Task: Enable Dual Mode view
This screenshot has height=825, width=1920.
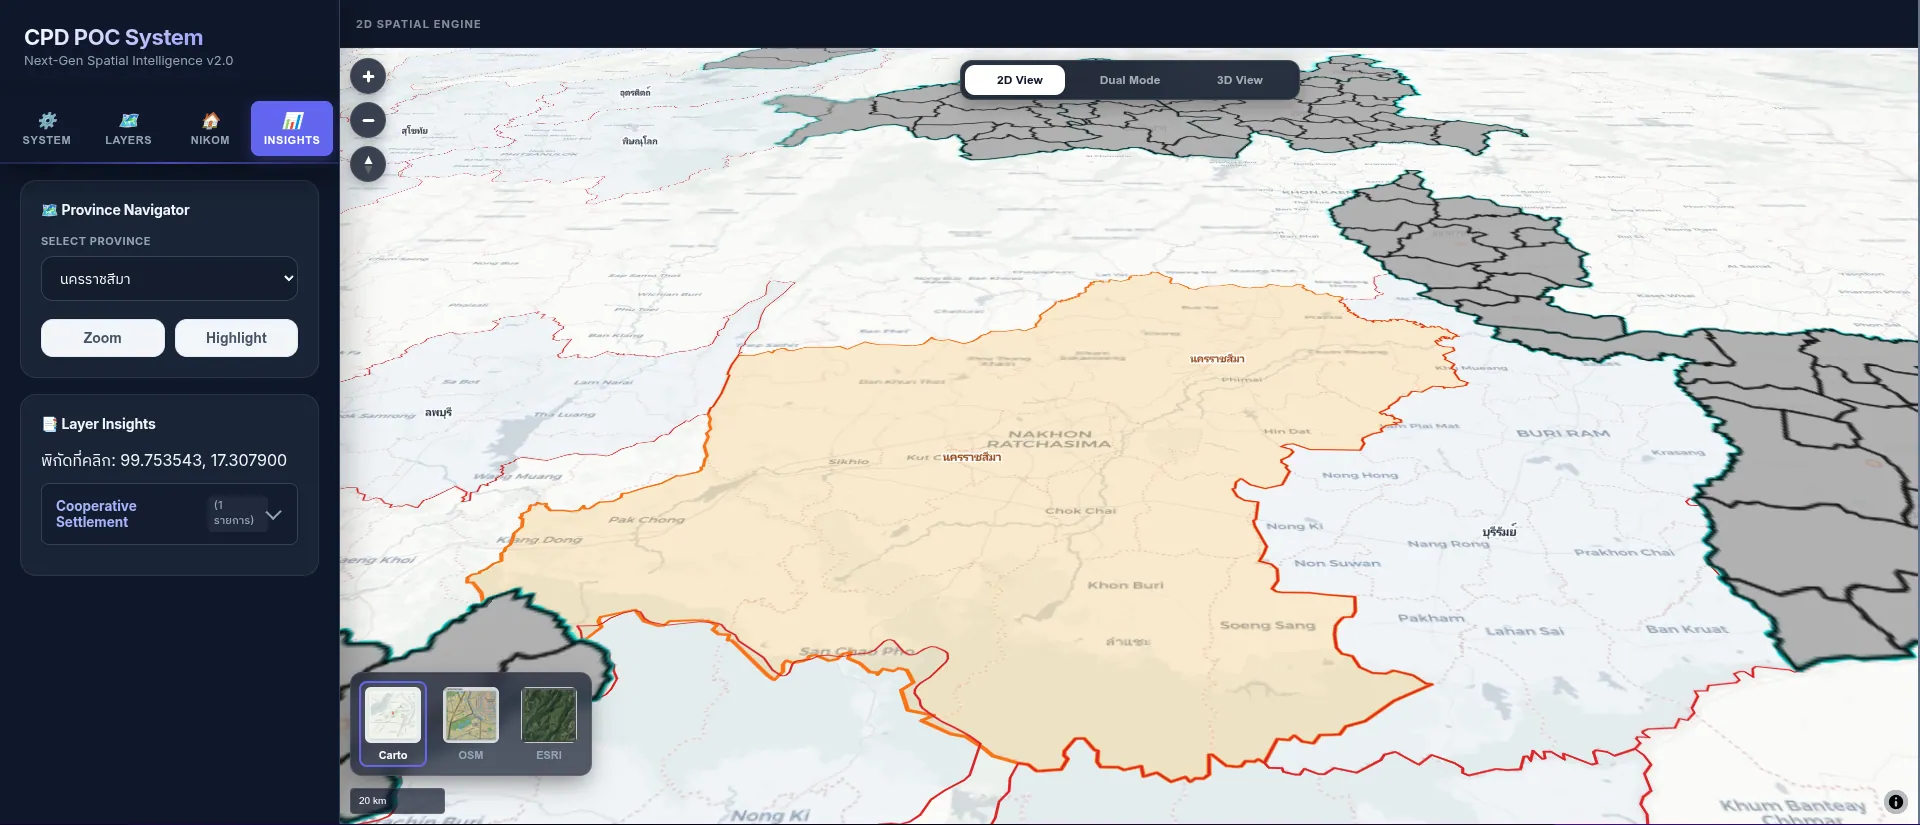Action: click(1129, 80)
